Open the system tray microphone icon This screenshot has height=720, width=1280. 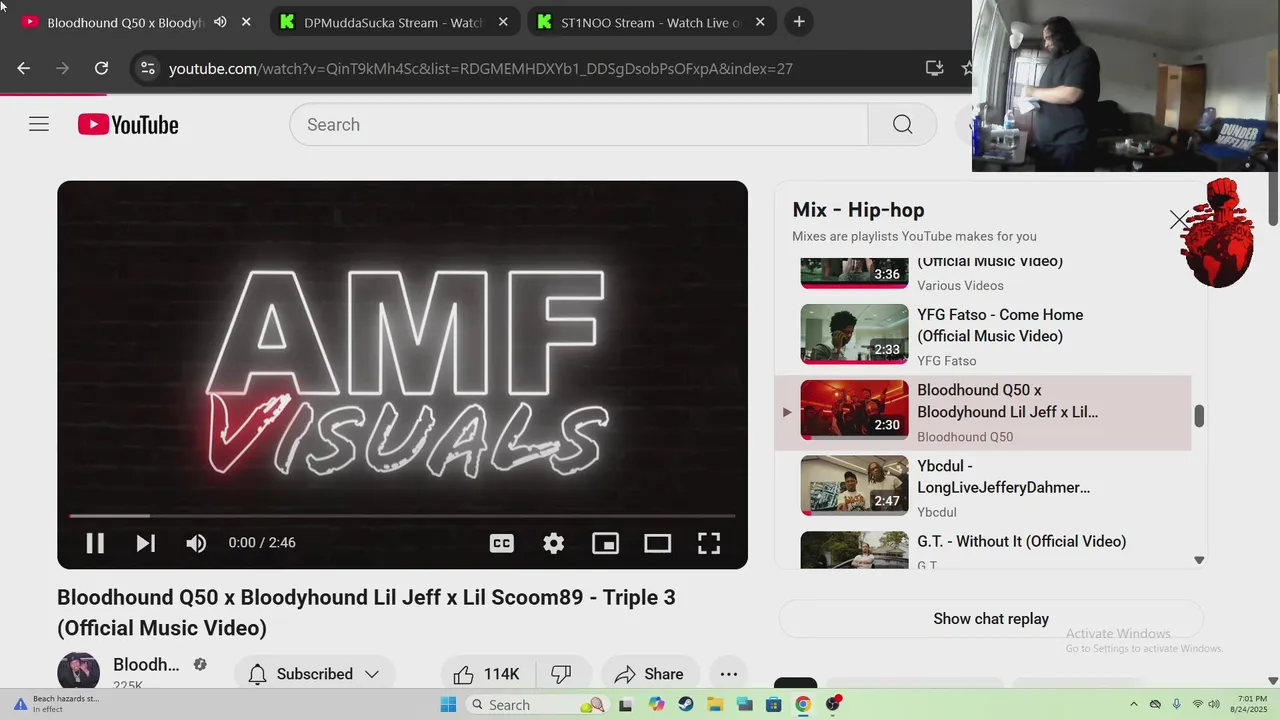(1176, 704)
